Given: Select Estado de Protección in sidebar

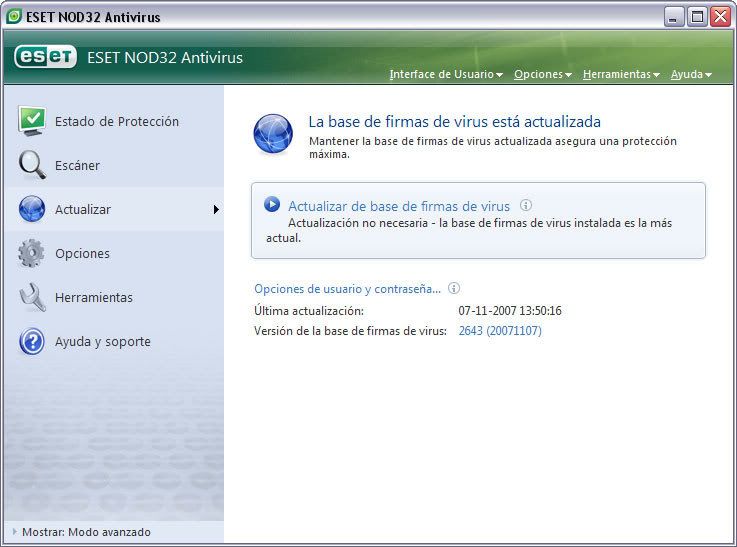Looking at the screenshot, I should tap(117, 121).
